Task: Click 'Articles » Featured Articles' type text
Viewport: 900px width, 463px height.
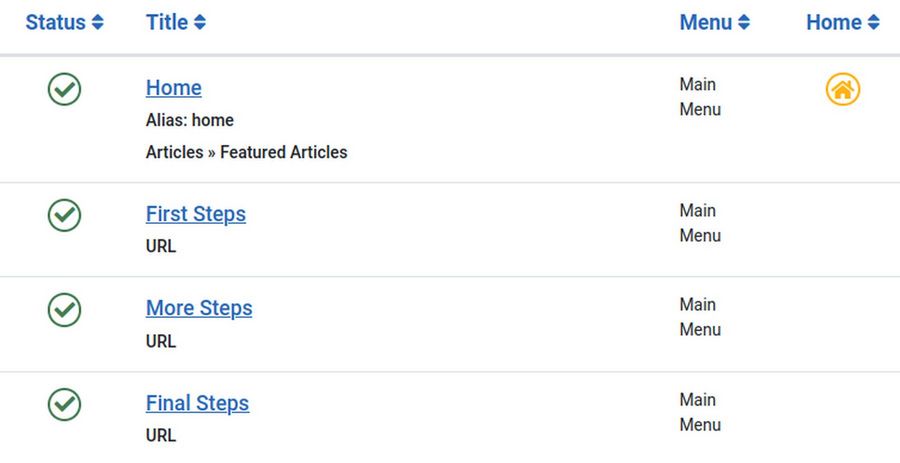Action: point(247,153)
